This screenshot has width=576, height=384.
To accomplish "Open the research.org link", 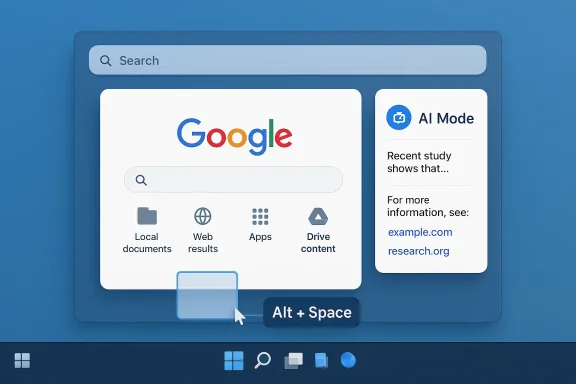I will [418, 251].
